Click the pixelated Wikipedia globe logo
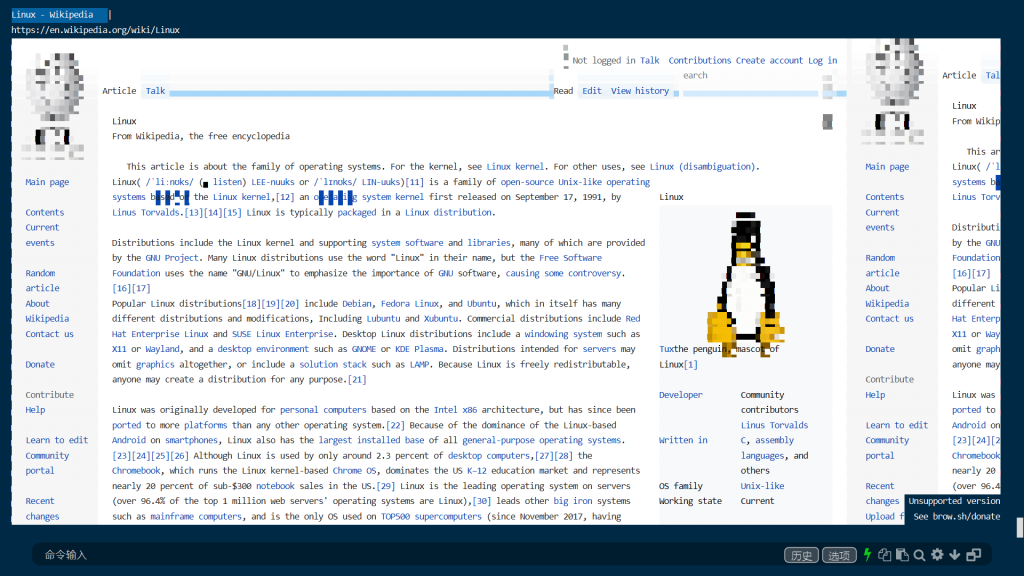1024x576 pixels. [56, 104]
